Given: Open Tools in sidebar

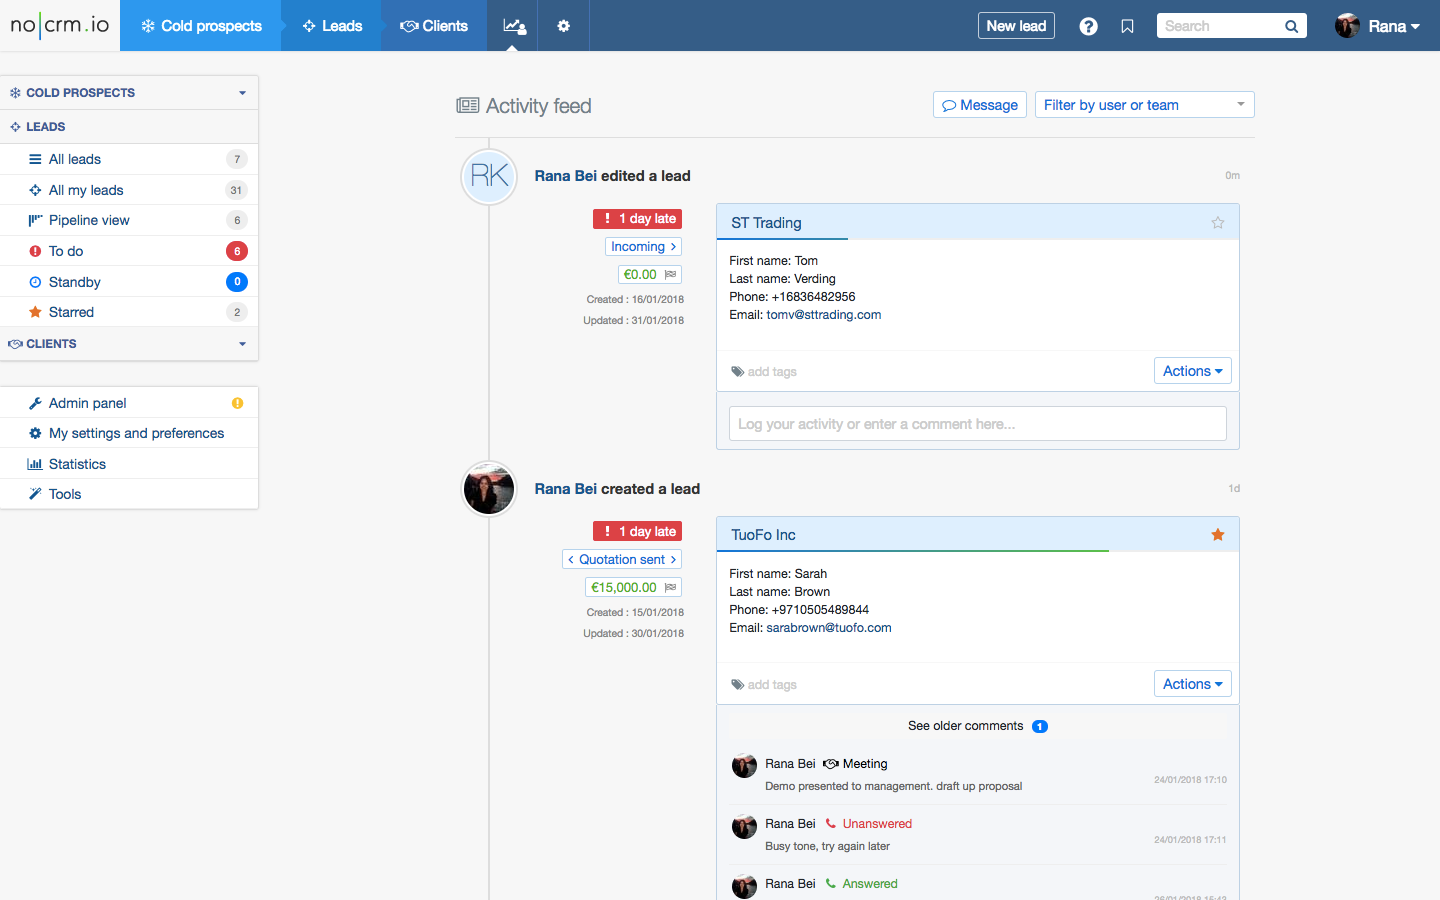Looking at the screenshot, I should [129, 494].
